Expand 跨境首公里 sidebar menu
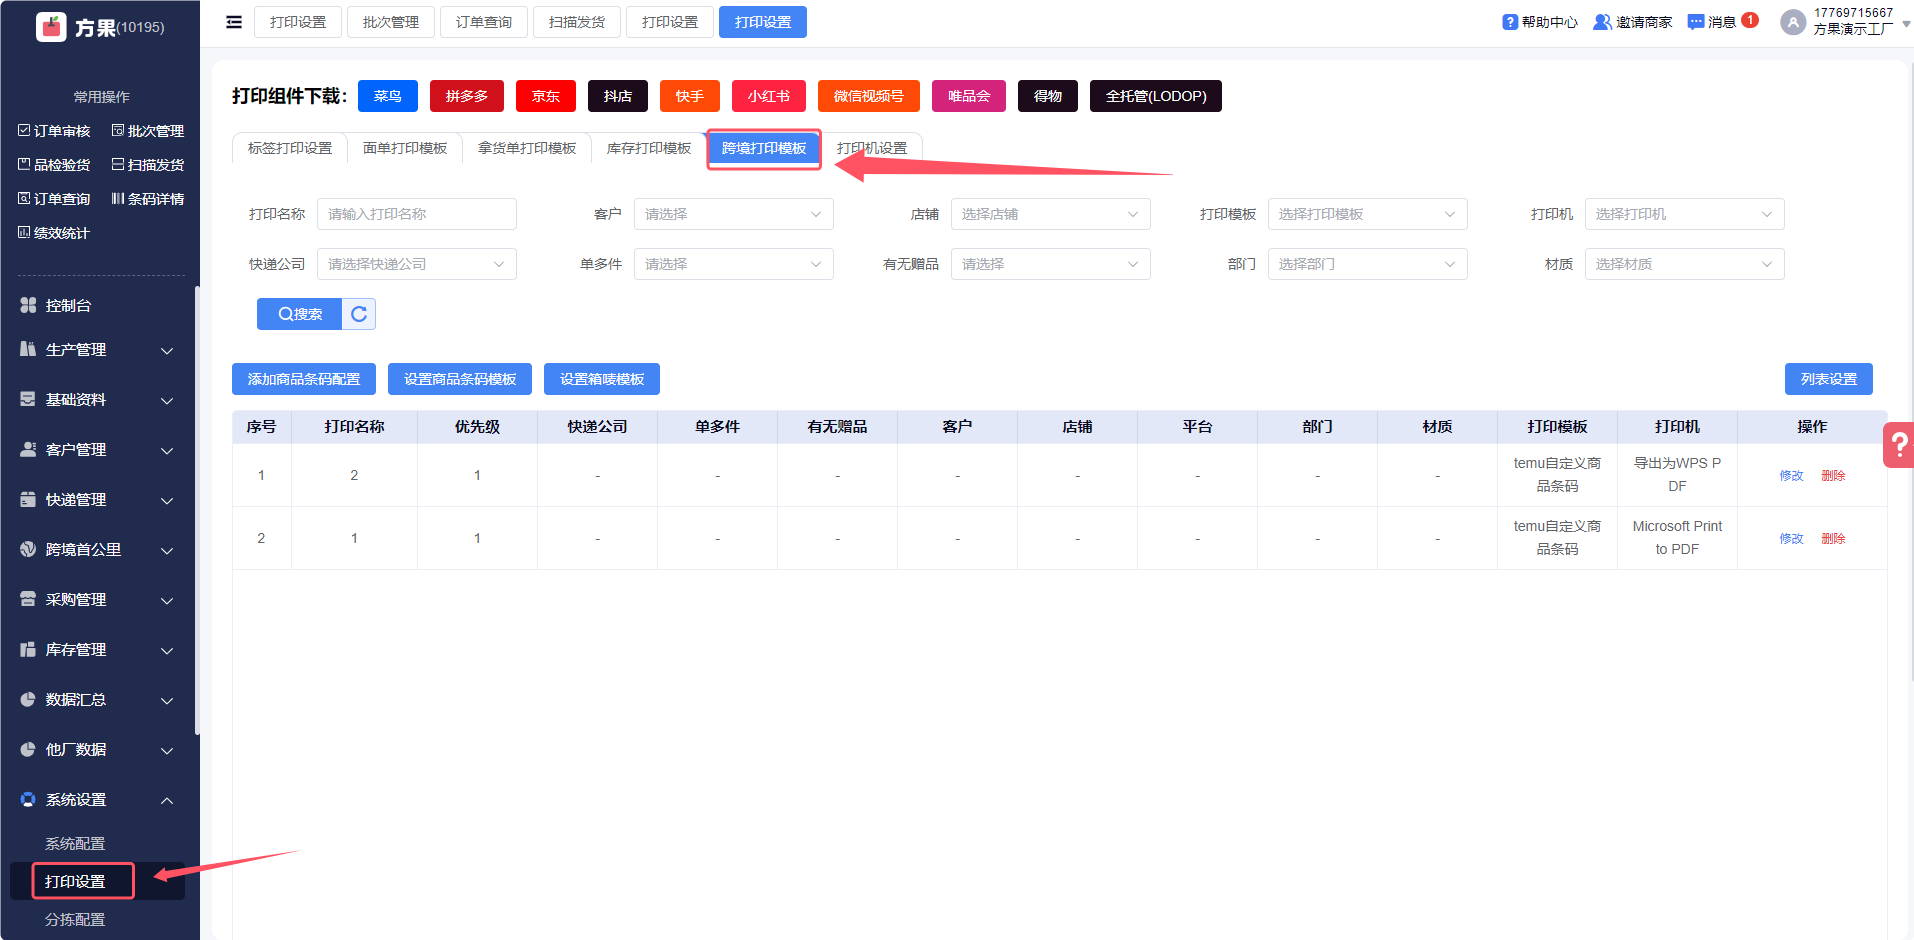This screenshot has height=940, width=1914. coord(98,550)
